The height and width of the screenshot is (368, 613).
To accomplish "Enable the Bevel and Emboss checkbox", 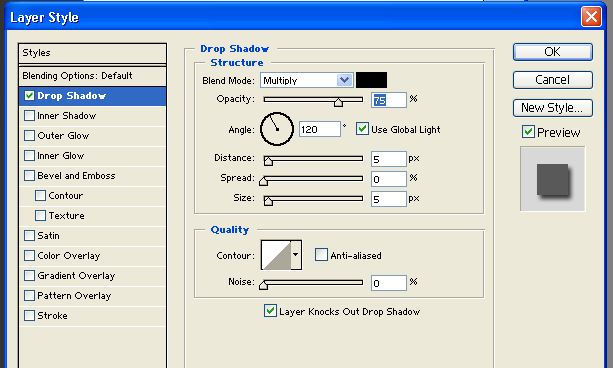I will point(29,176).
